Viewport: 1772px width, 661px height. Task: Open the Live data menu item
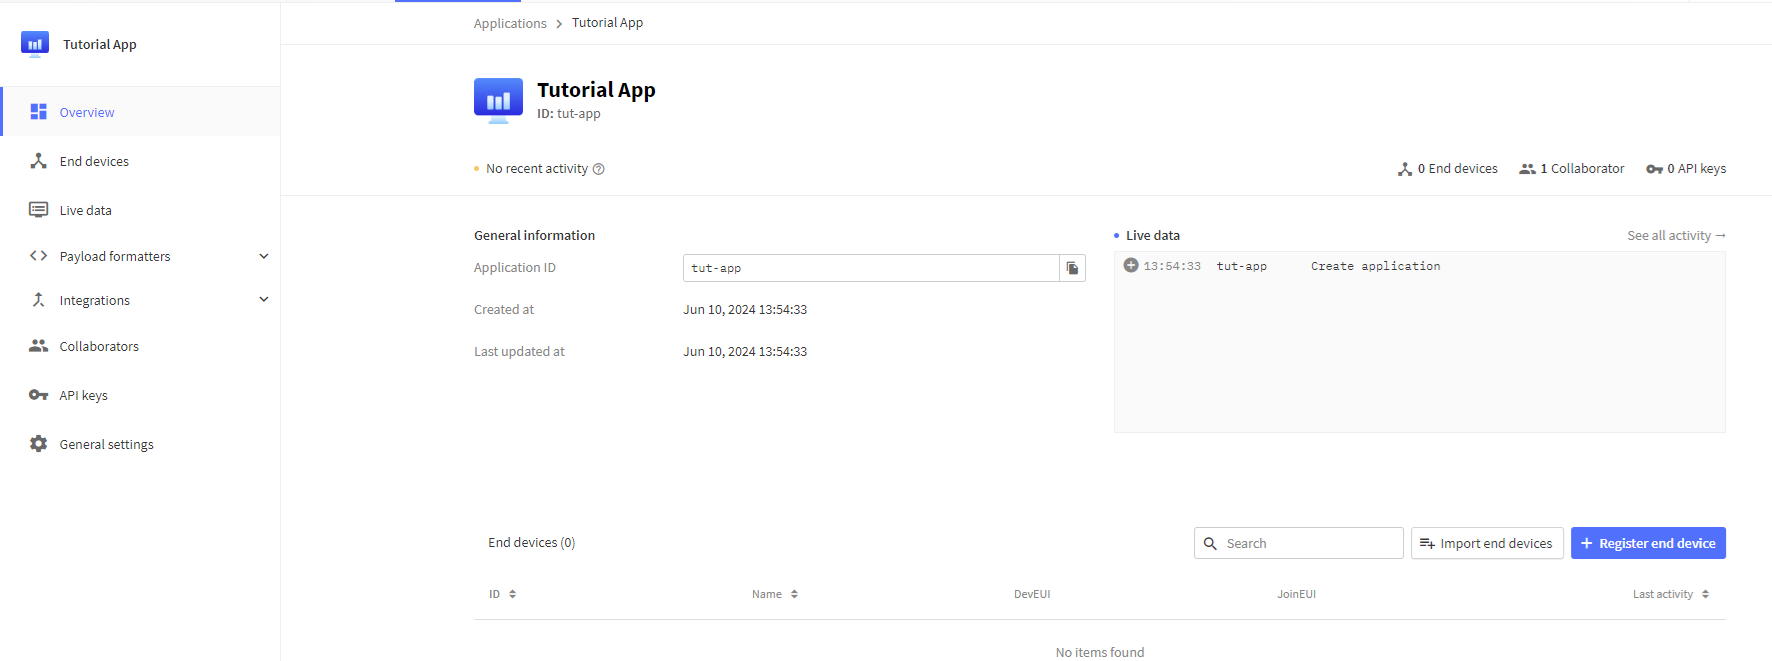141,210
